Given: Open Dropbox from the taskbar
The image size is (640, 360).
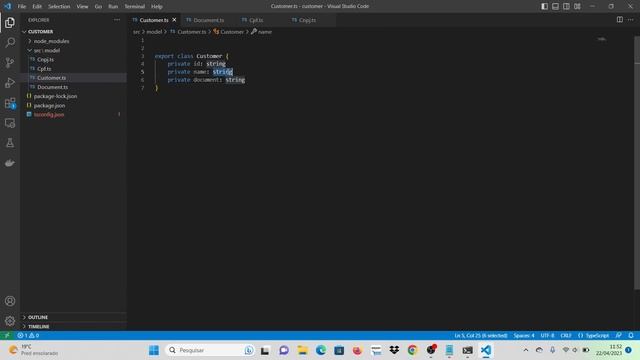Looking at the screenshot, I should (394, 350).
